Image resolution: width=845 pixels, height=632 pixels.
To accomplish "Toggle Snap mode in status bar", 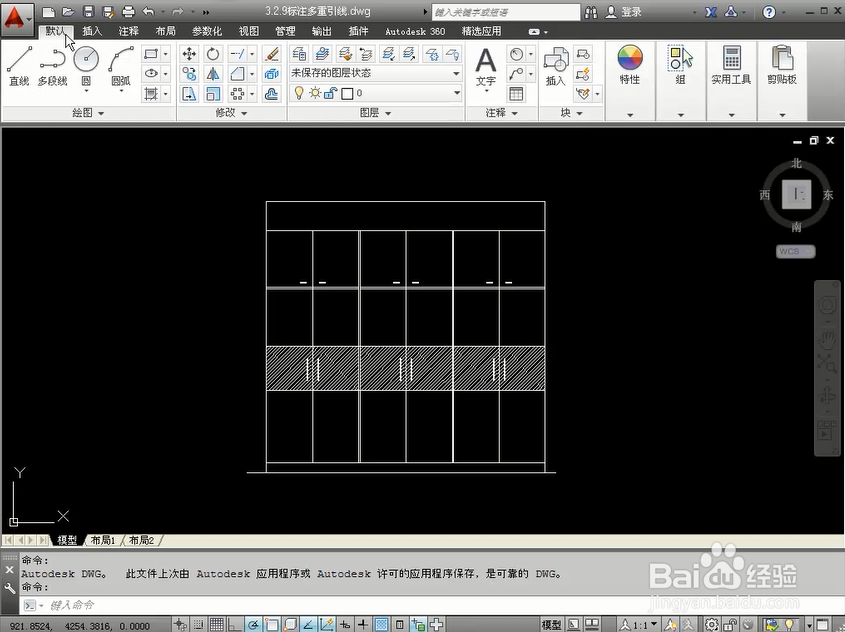I will [x=198, y=624].
